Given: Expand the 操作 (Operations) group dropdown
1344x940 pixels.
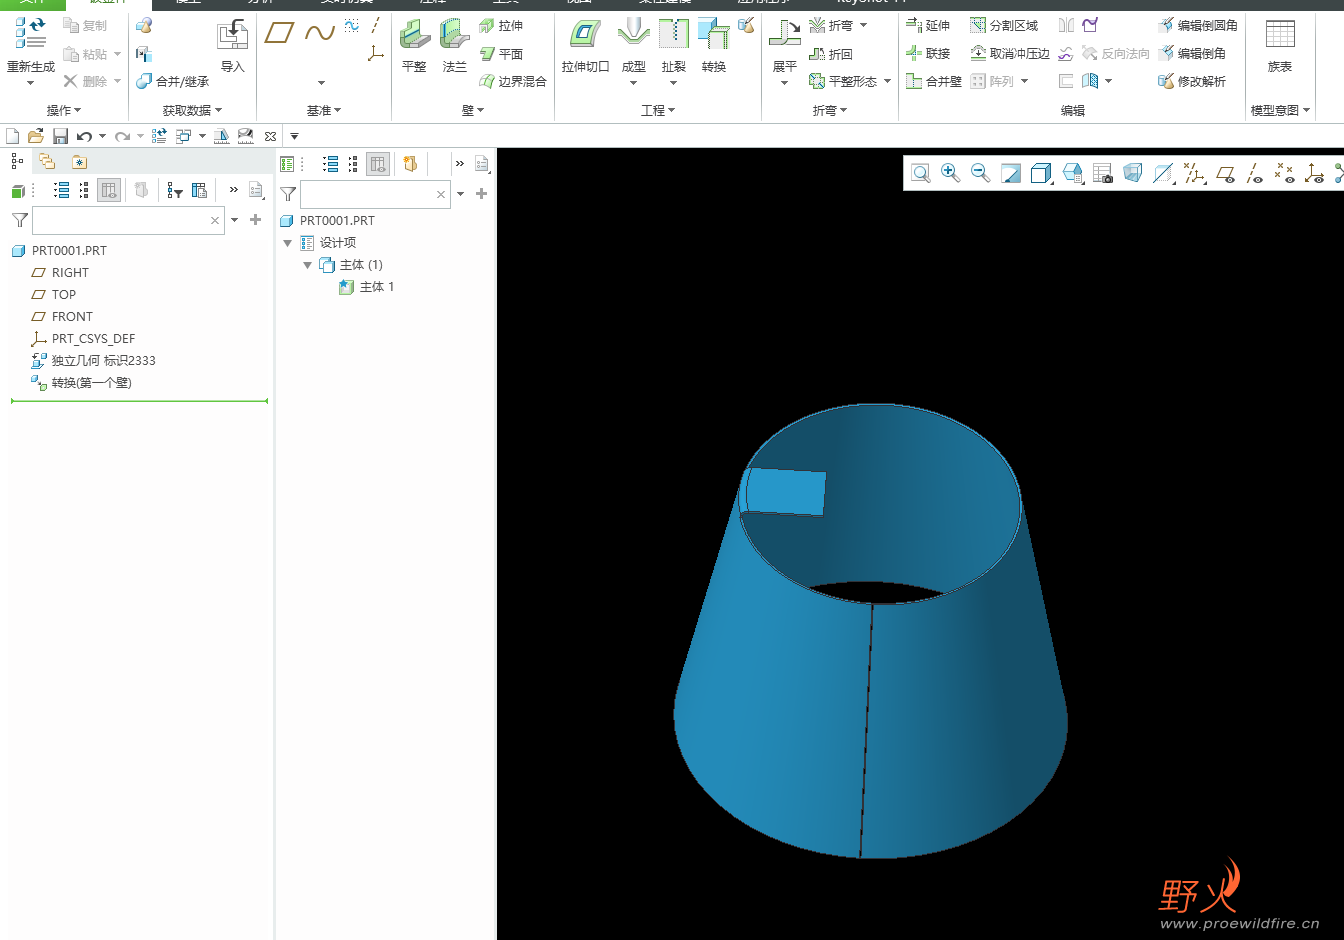Looking at the screenshot, I should [64, 110].
